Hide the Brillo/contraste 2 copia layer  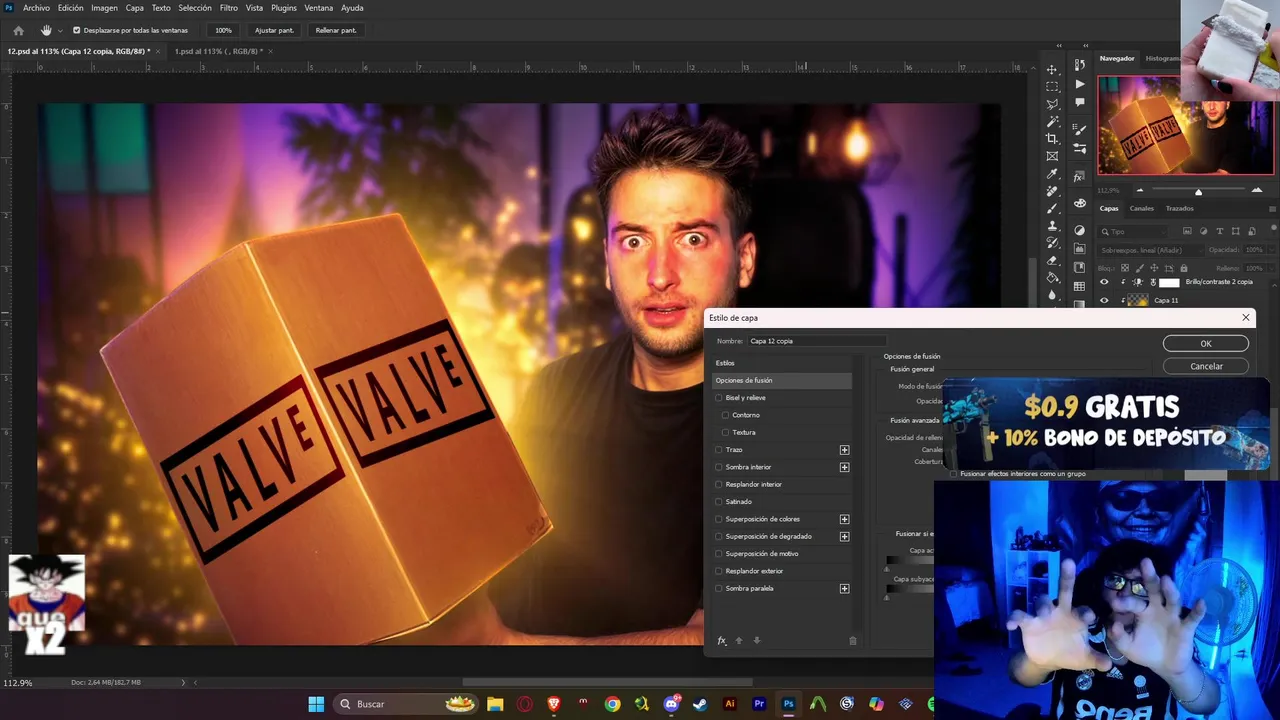point(1104,282)
